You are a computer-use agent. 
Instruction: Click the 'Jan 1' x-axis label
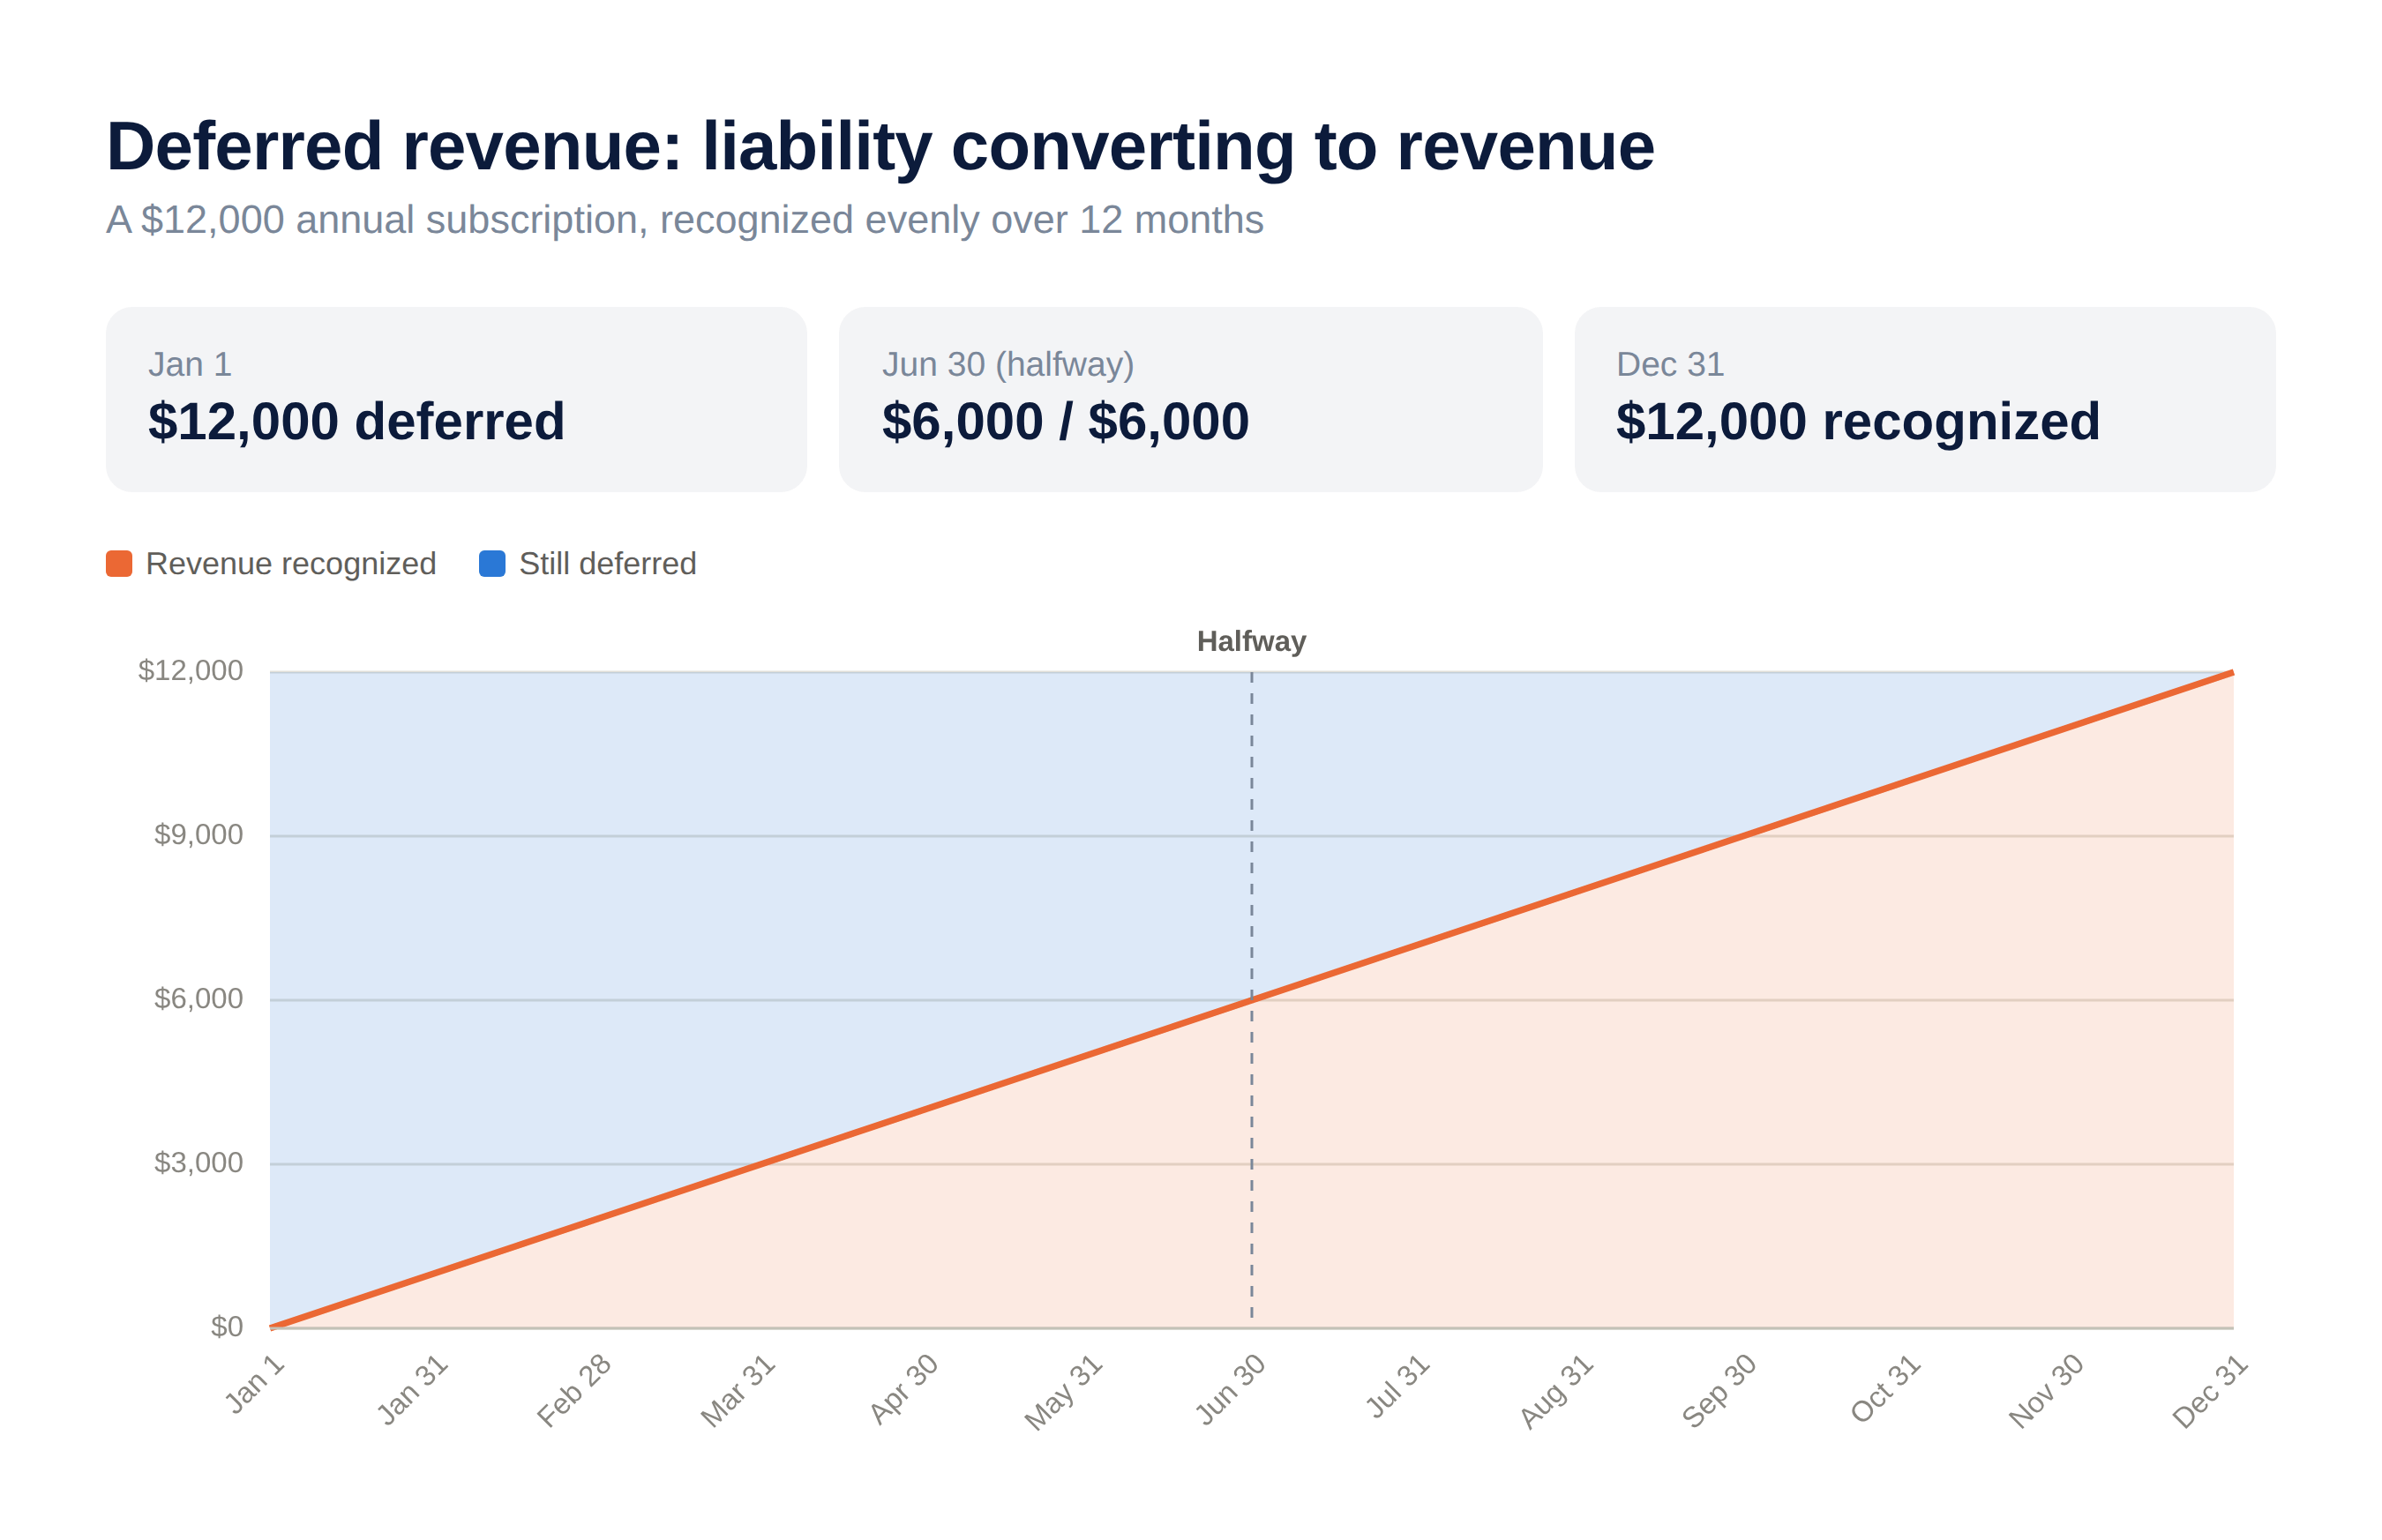click(x=255, y=1384)
